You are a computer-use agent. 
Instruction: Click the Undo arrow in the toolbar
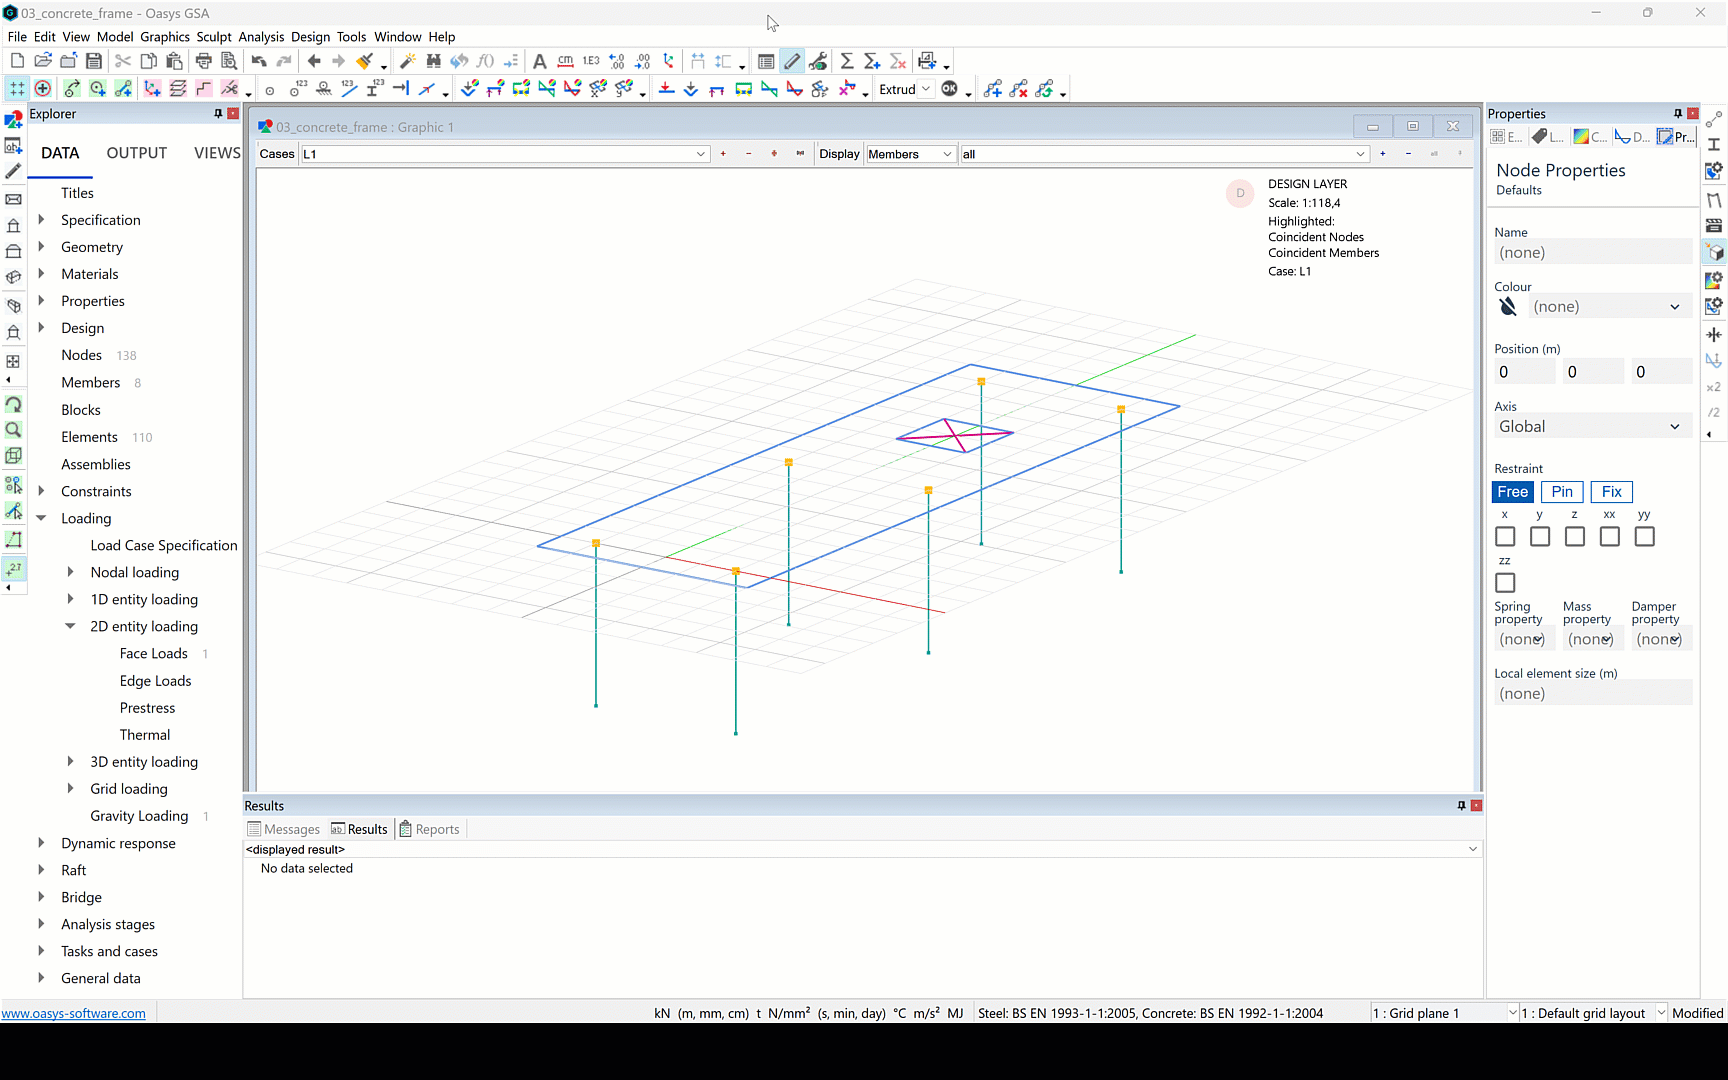coord(258,60)
